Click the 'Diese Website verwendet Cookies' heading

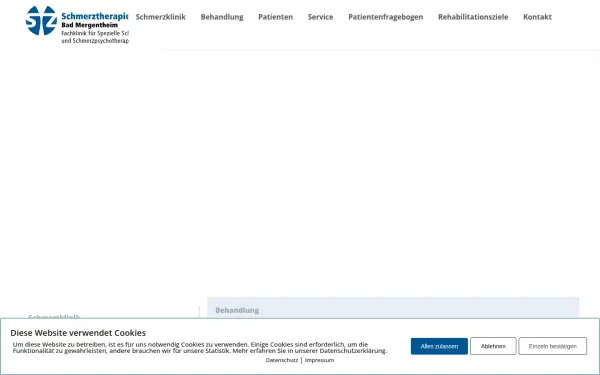78,333
